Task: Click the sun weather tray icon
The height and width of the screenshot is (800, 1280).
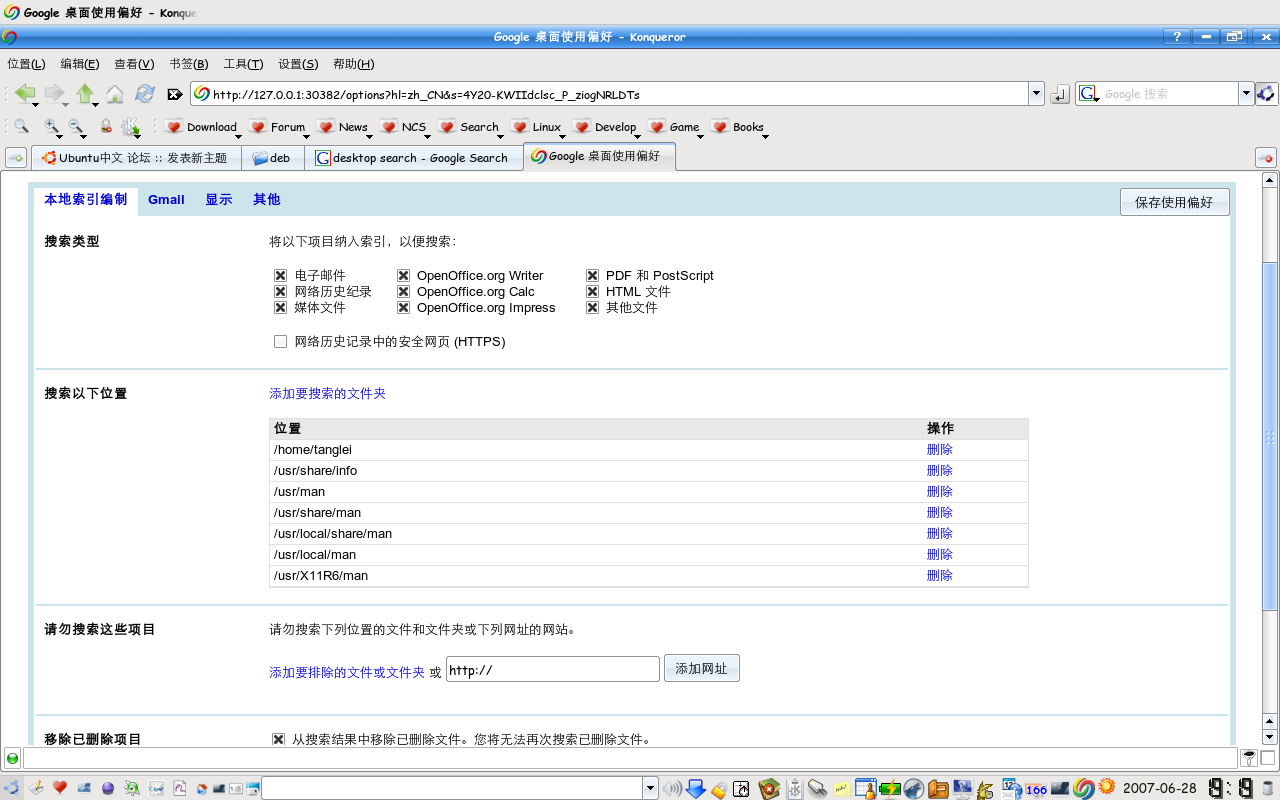Action: point(1107,787)
